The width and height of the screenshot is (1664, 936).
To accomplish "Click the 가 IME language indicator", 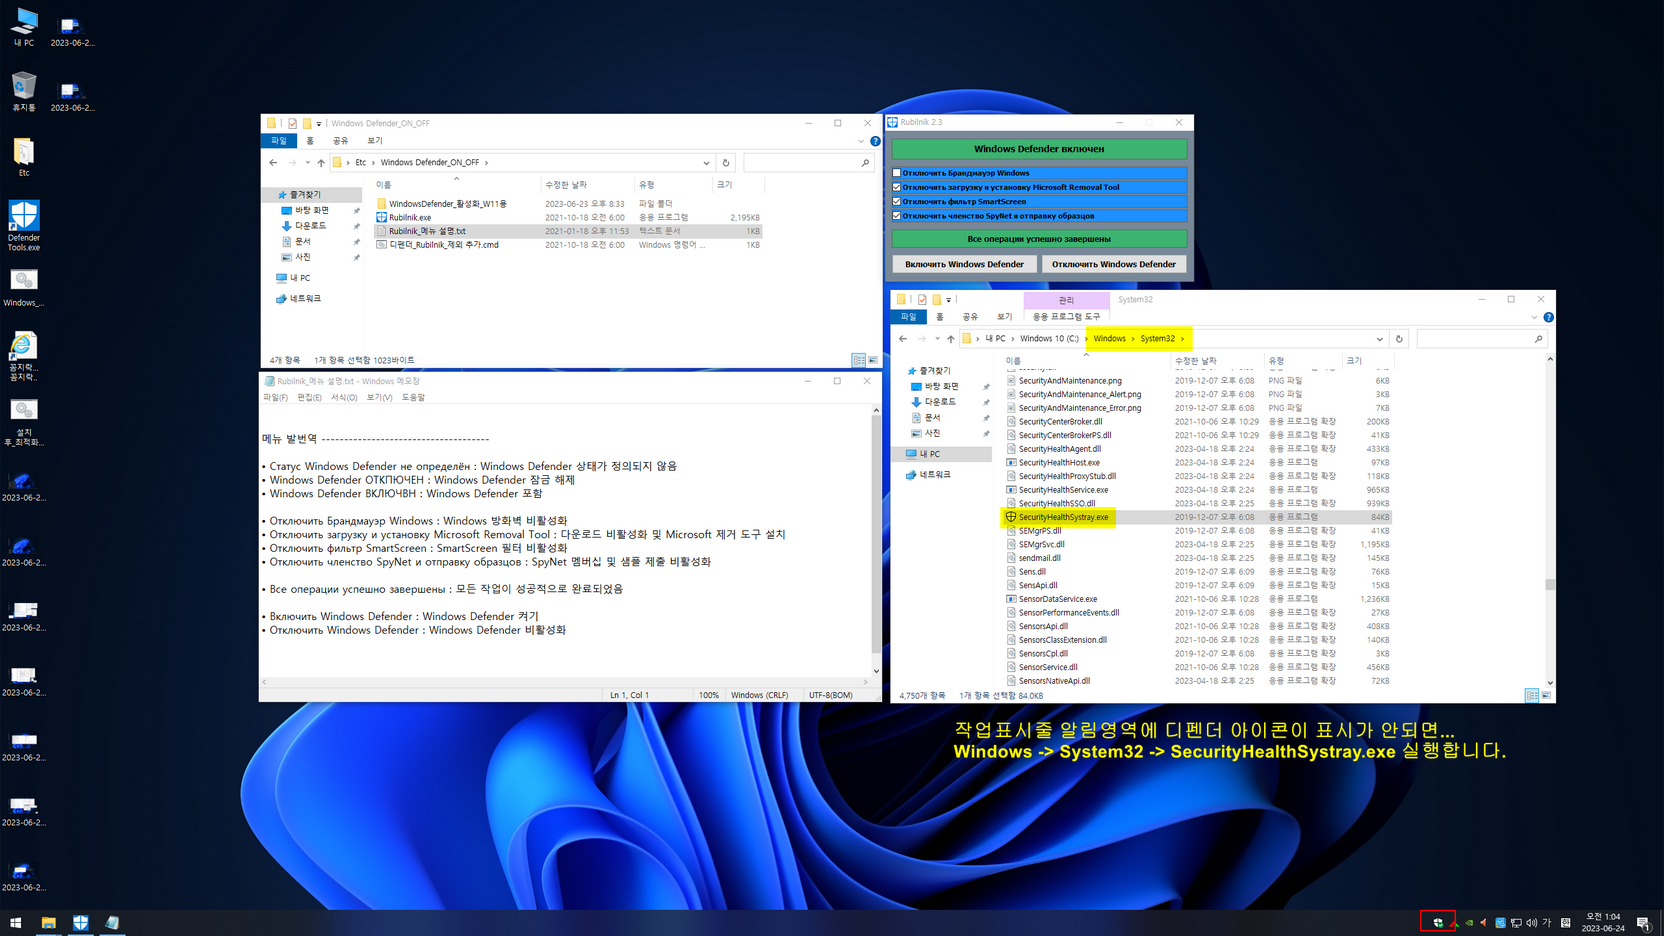I will pos(1547,923).
